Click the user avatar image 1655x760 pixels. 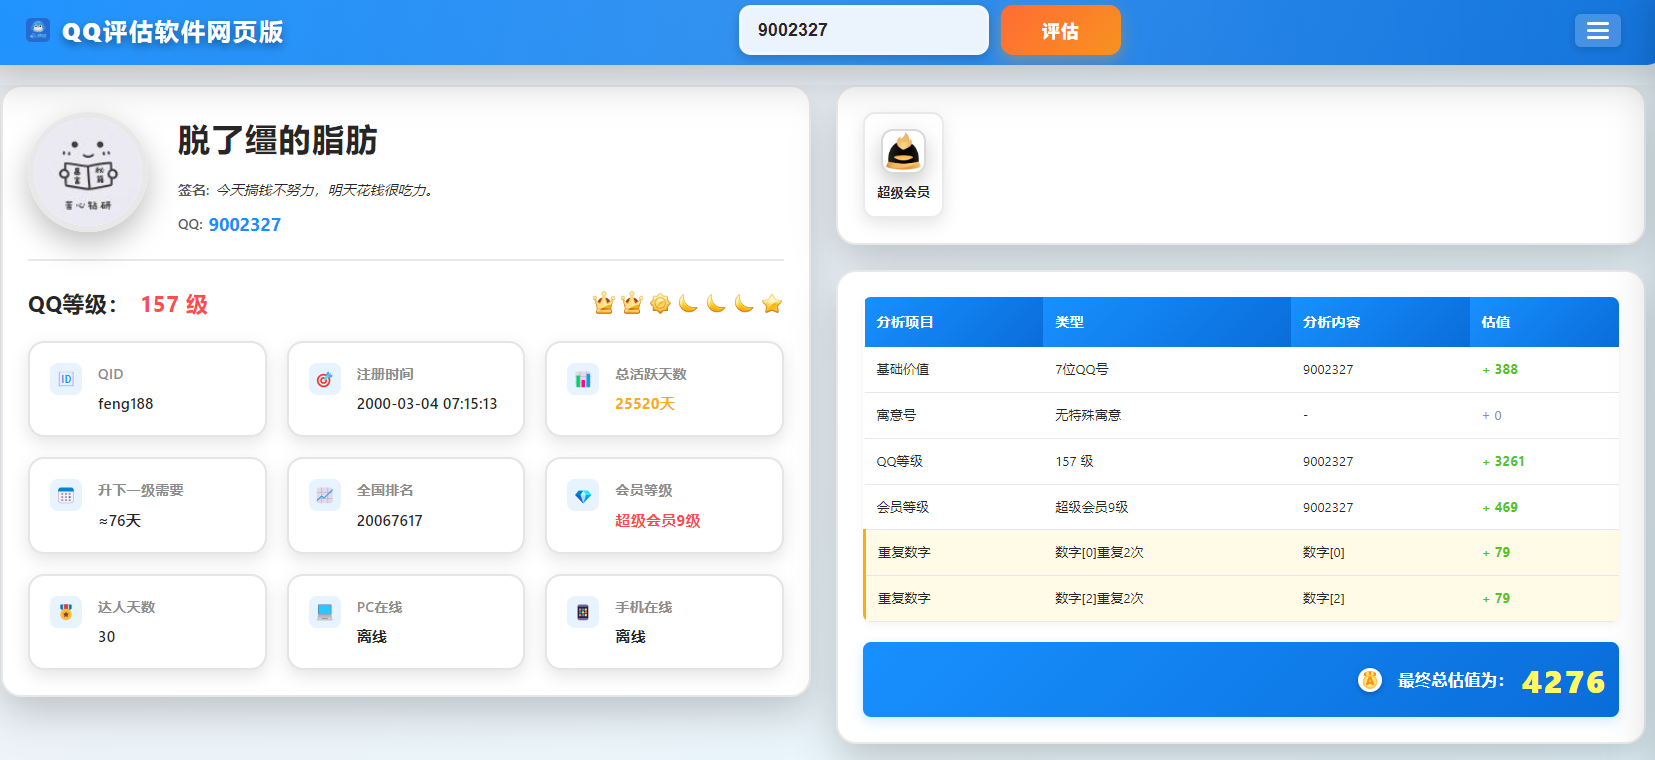[x=89, y=173]
